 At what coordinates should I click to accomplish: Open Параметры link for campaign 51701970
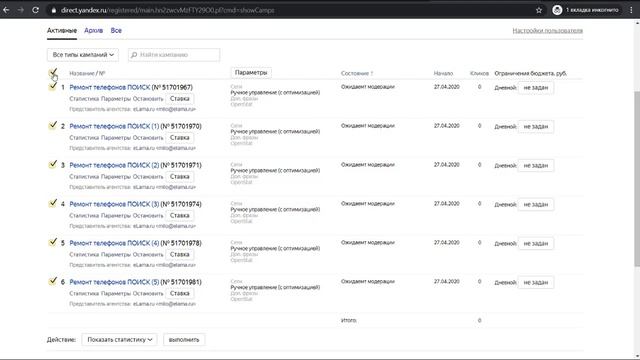point(116,138)
